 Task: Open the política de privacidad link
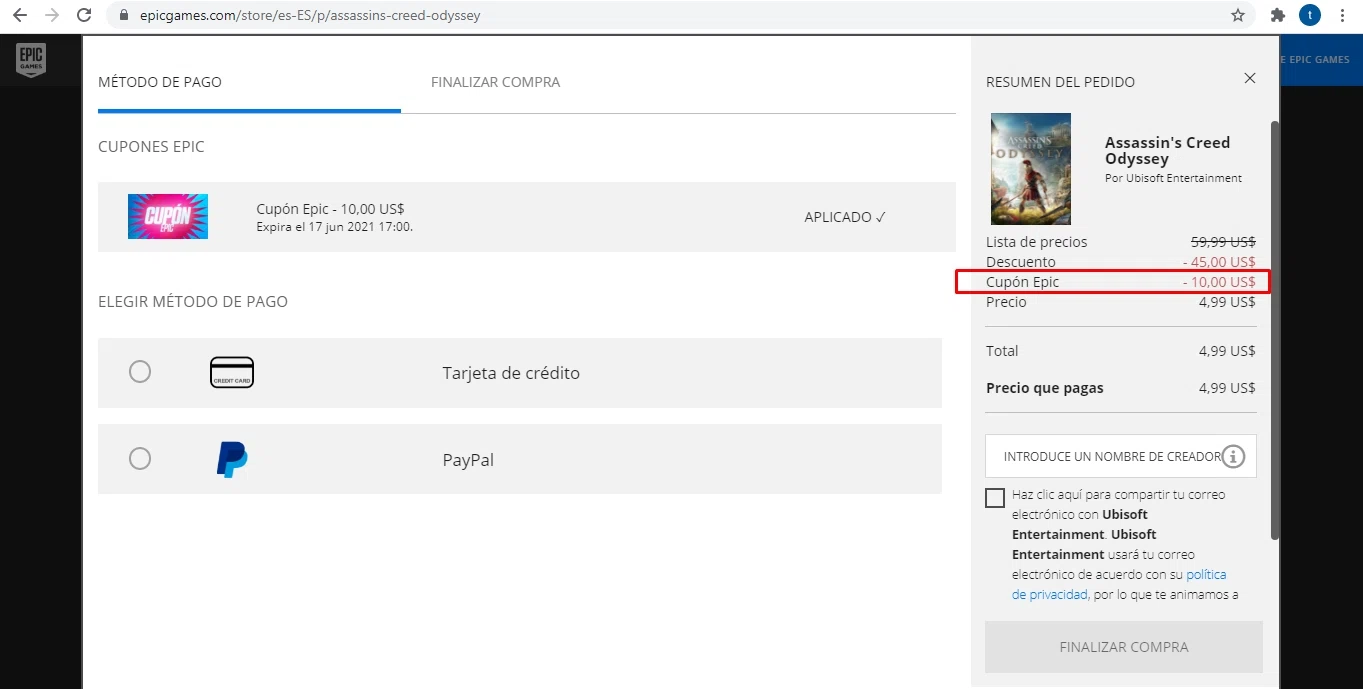(x=1119, y=584)
